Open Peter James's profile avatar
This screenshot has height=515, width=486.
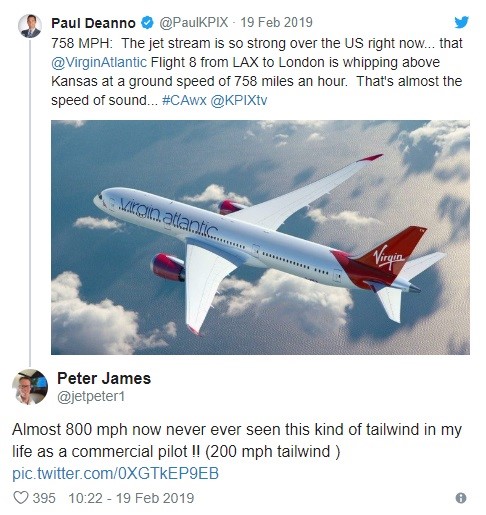(30, 387)
